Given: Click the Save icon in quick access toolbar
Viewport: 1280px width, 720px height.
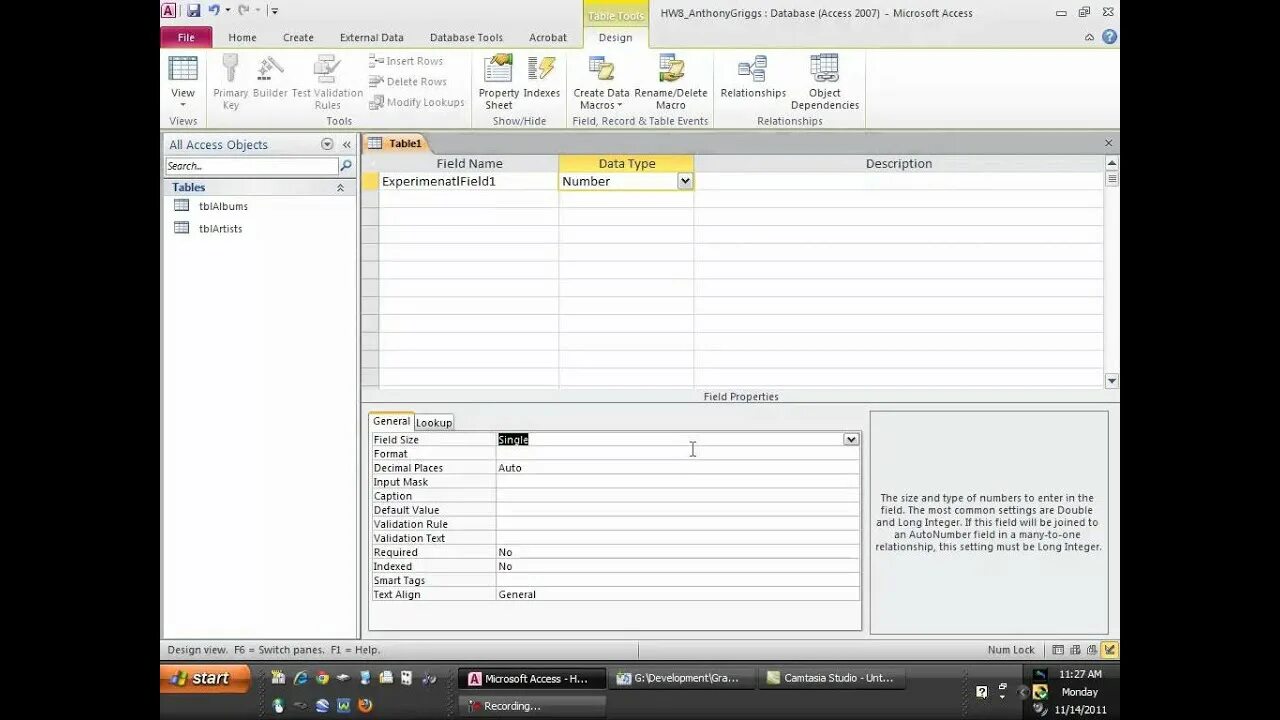Looking at the screenshot, I should coord(193,11).
